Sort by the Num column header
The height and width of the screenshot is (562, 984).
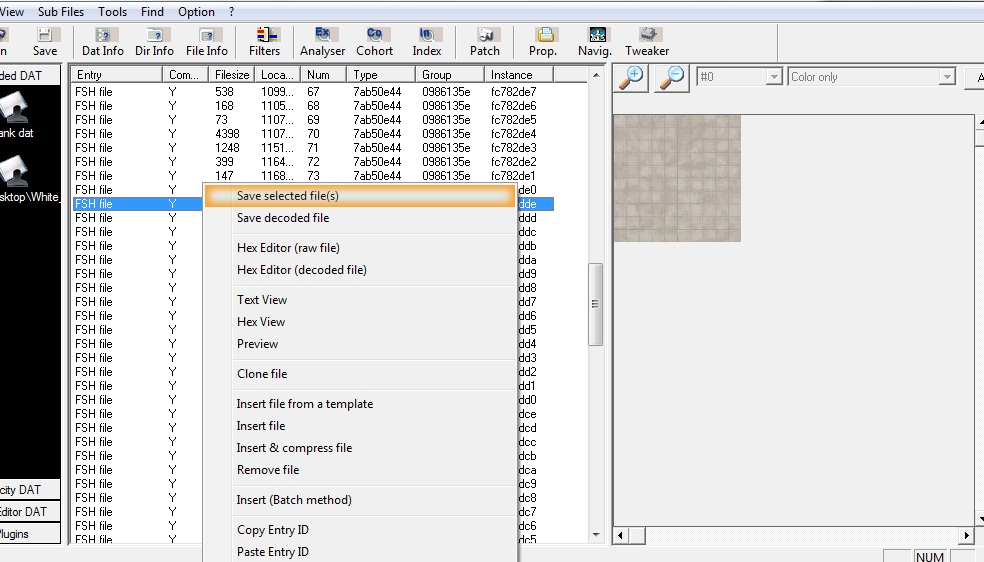coord(323,75)
